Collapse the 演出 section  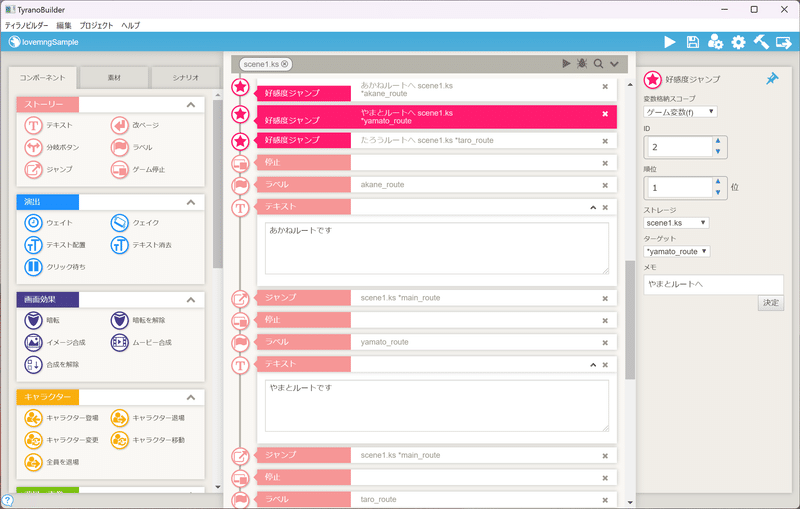191,202
